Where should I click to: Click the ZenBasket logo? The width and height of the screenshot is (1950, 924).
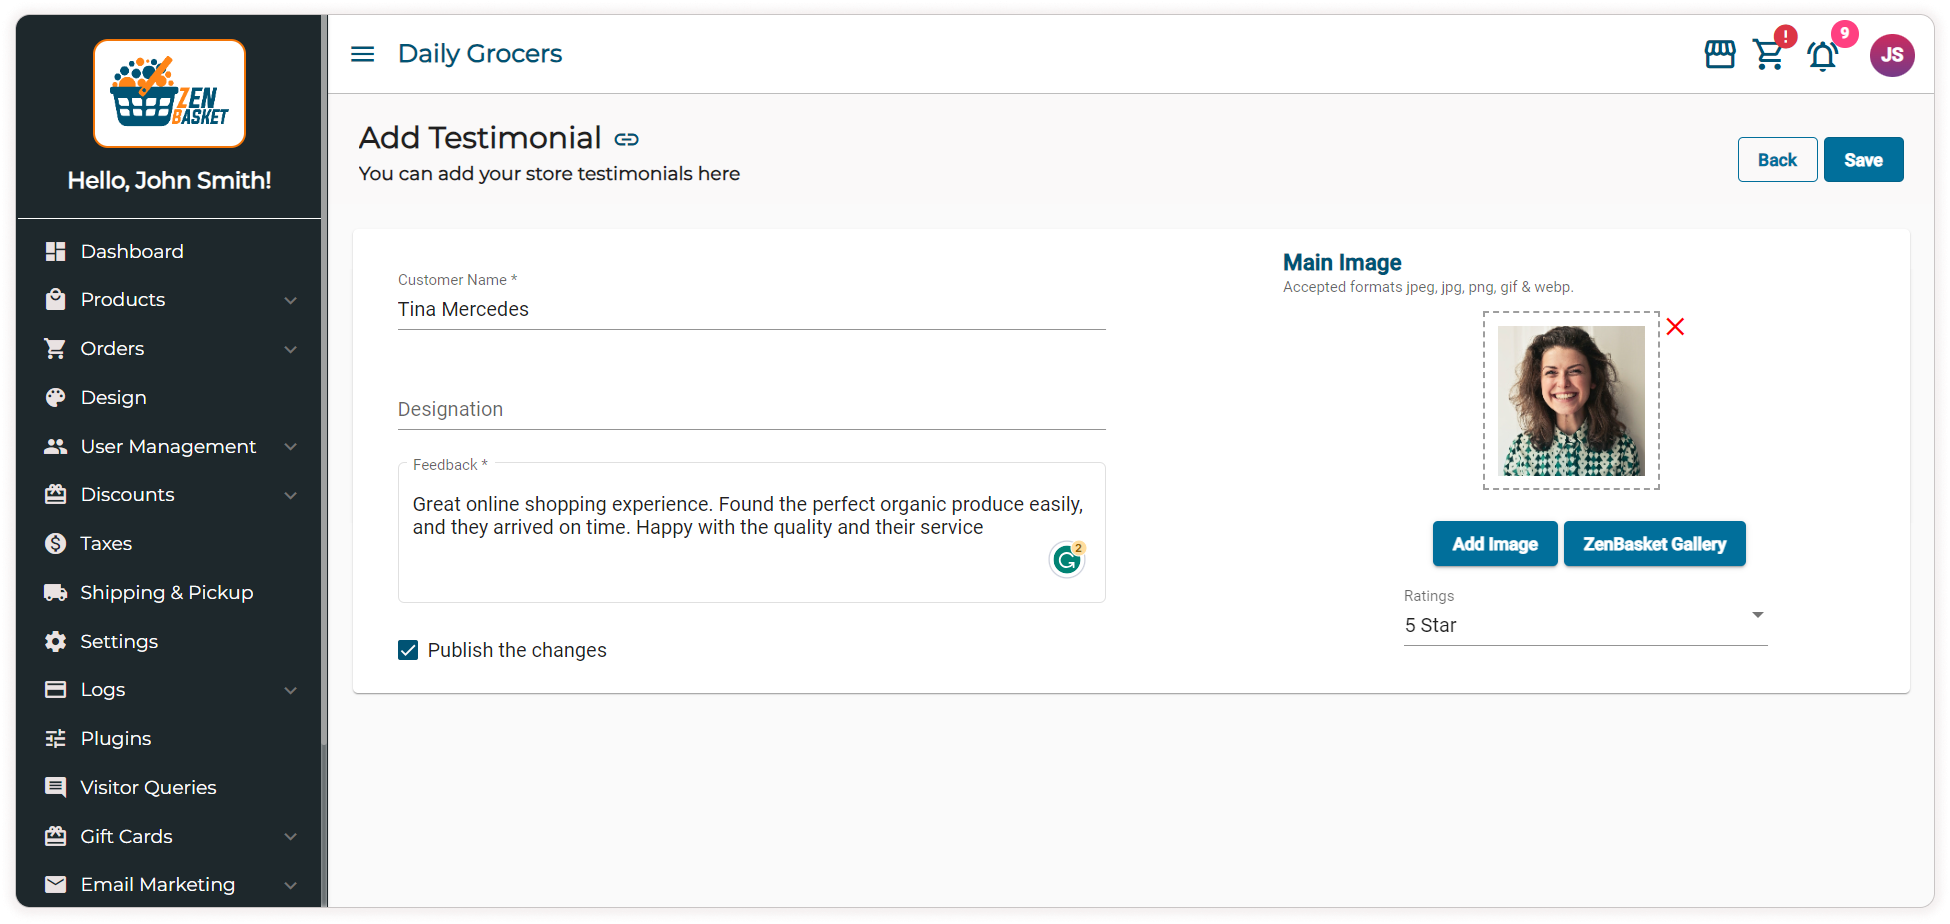click(169, 94)
